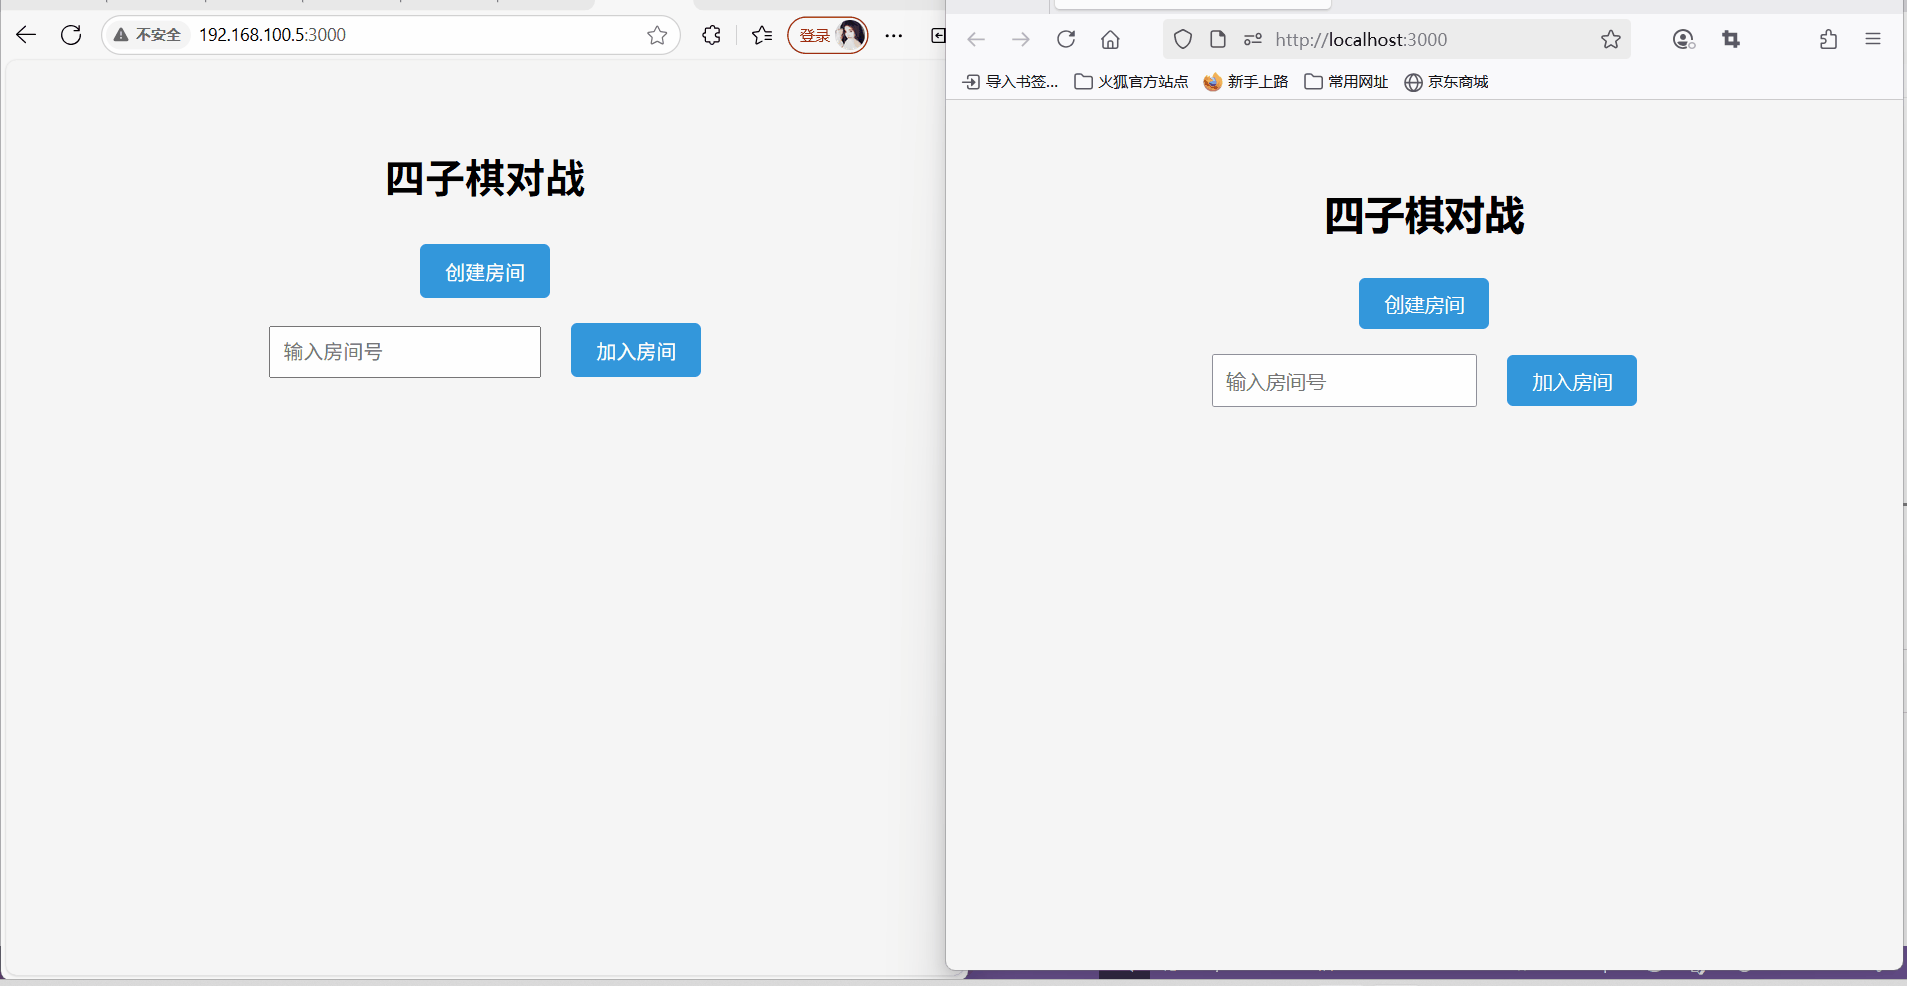
Task: Click the 登录 profile button in Edge
Action: click(x=826, y=34)
